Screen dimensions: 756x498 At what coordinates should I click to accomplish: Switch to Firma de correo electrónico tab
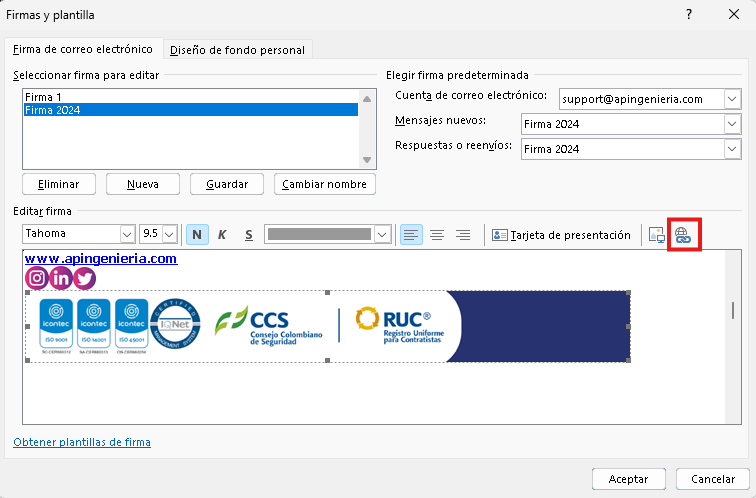83,49
